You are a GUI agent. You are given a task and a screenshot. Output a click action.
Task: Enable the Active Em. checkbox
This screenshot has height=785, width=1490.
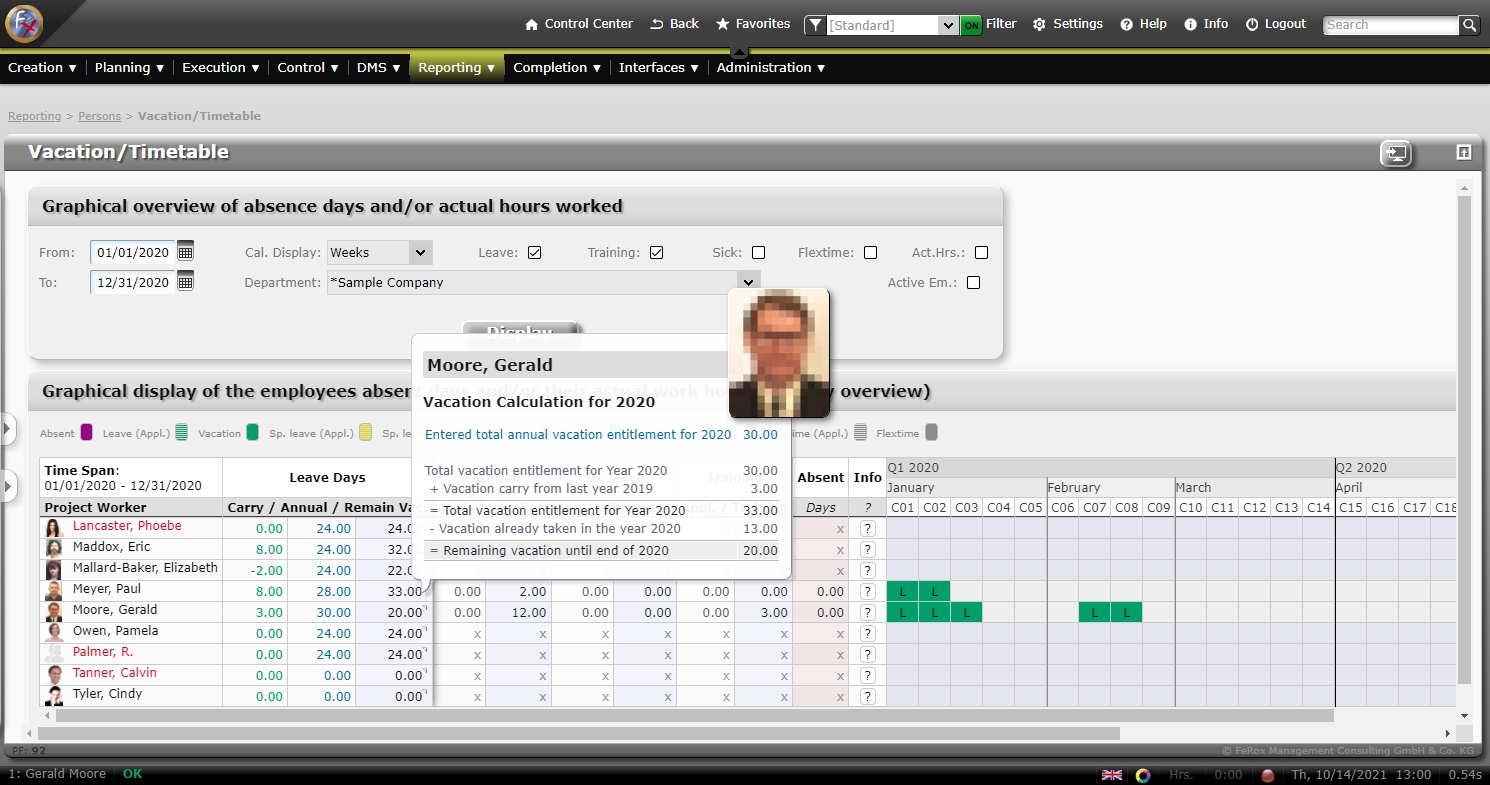coord(973,283)
